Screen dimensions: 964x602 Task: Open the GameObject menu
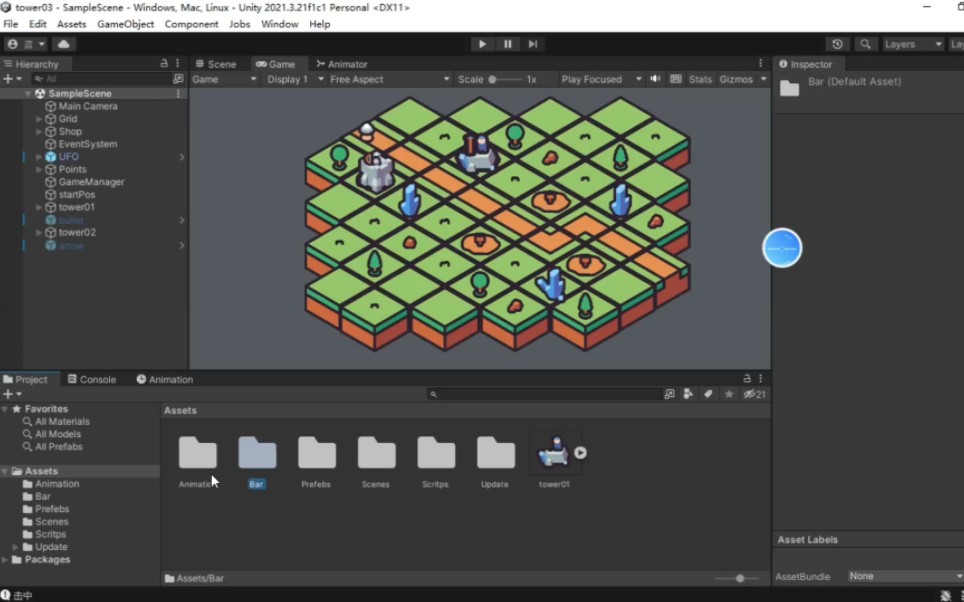(125, 24)
